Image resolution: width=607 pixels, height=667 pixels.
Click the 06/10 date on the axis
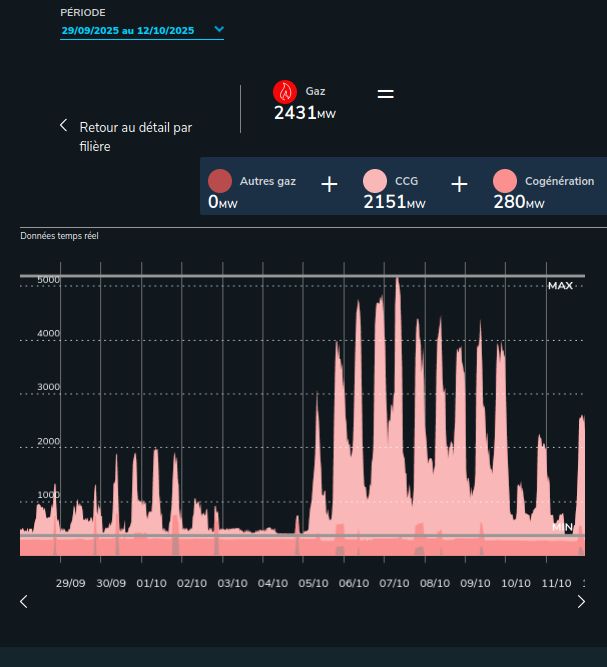(x=354, y=583)
